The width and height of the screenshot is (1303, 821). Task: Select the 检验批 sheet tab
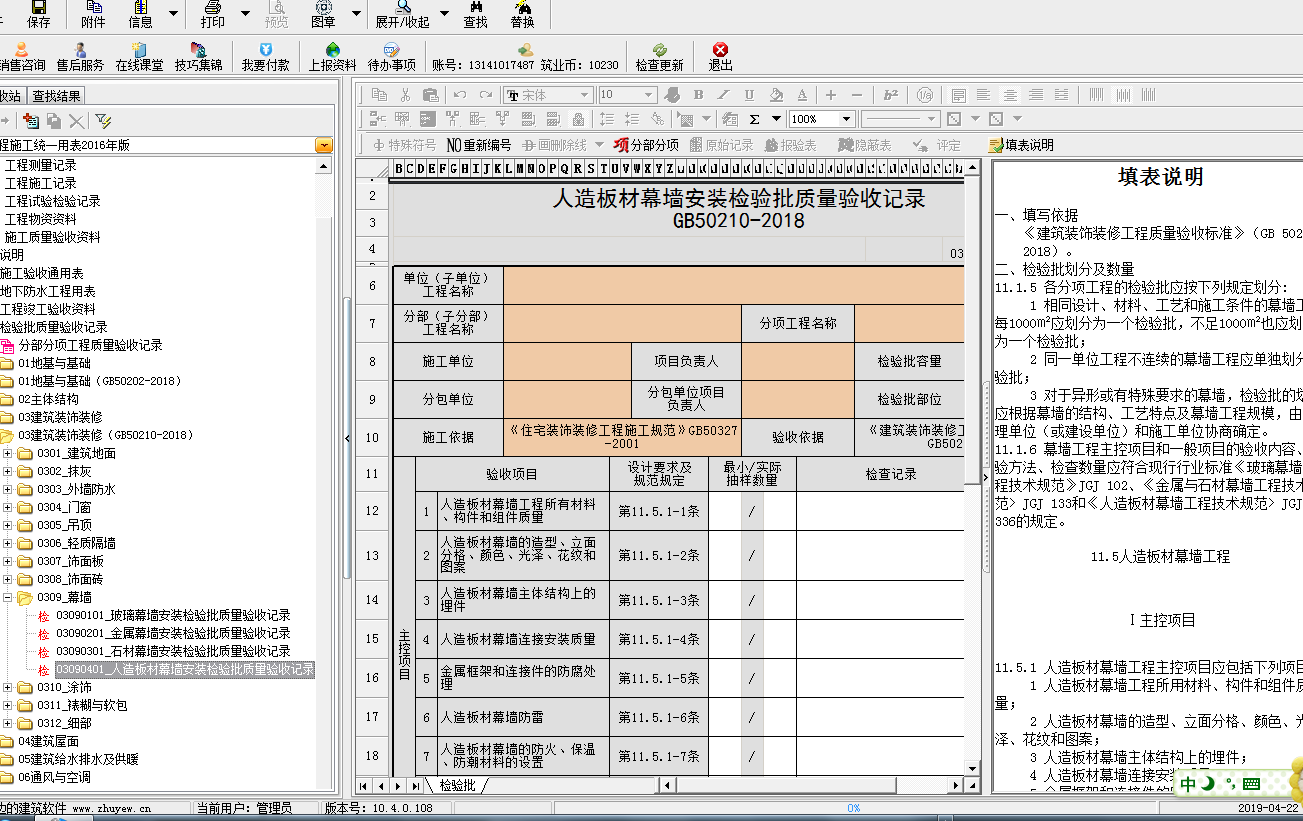coord(458,786)
